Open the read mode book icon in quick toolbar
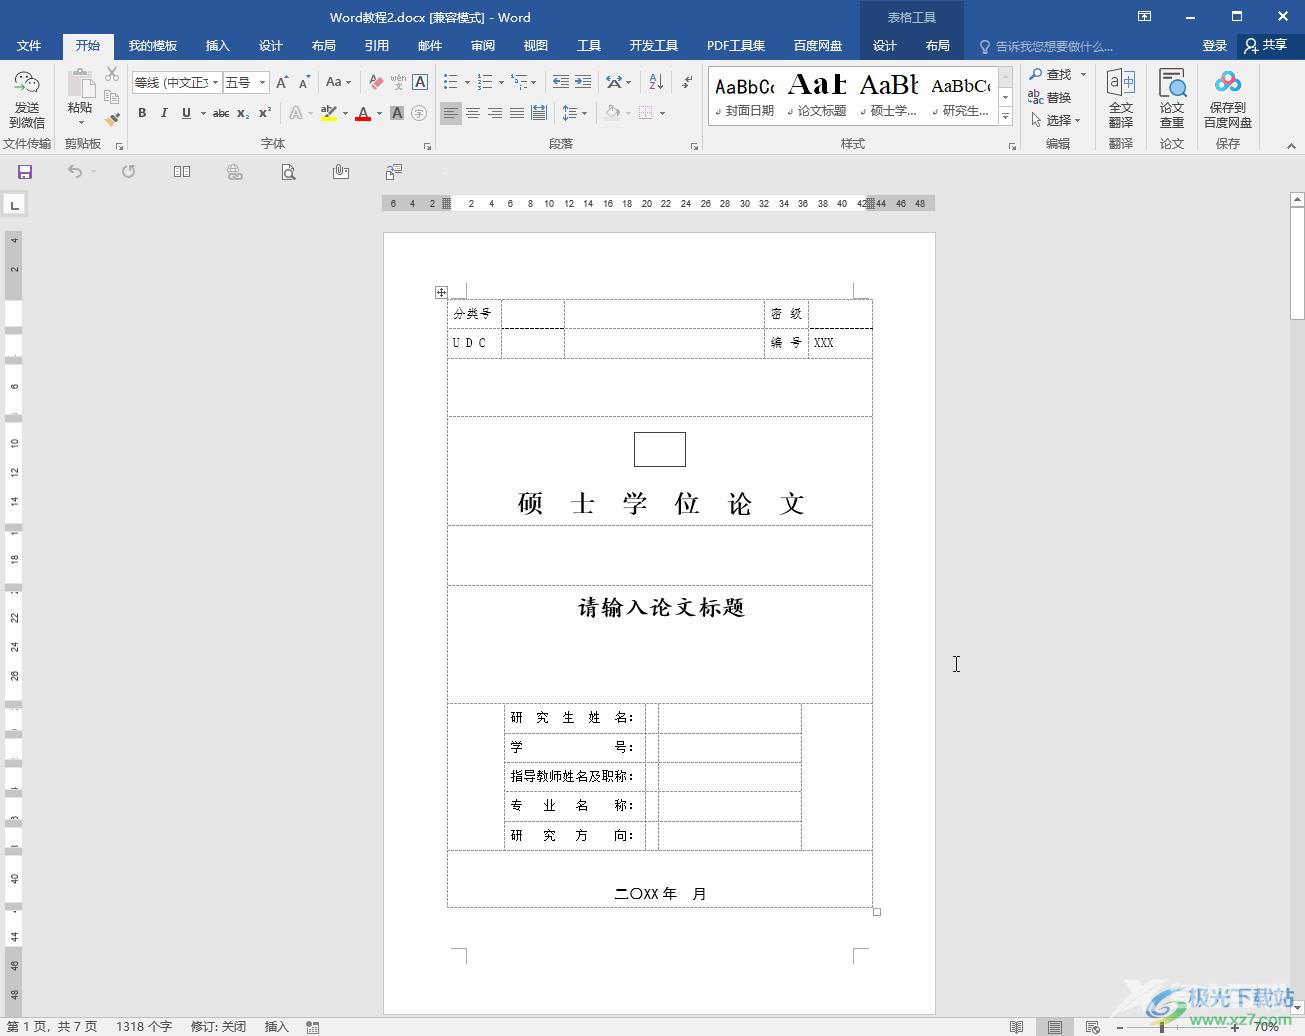1305x1036 pixels. click(182, 172)
